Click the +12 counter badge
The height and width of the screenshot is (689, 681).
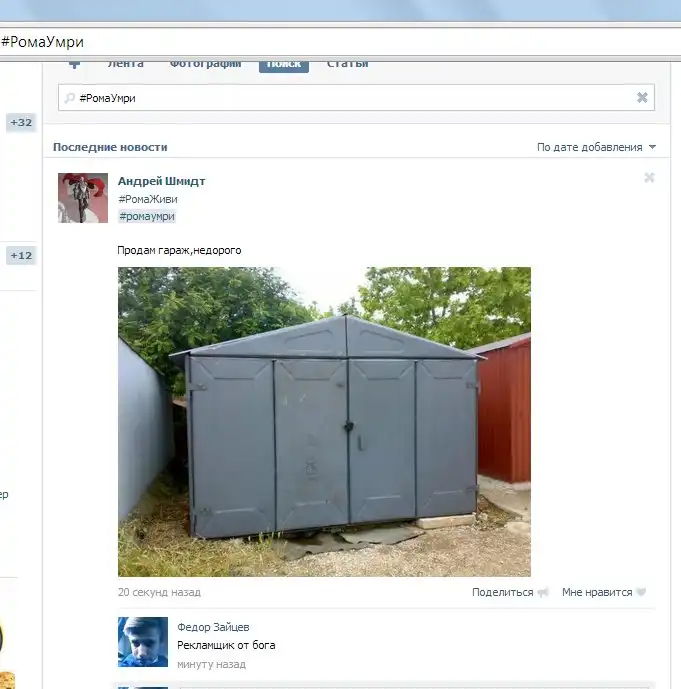(x=21, y=256)
